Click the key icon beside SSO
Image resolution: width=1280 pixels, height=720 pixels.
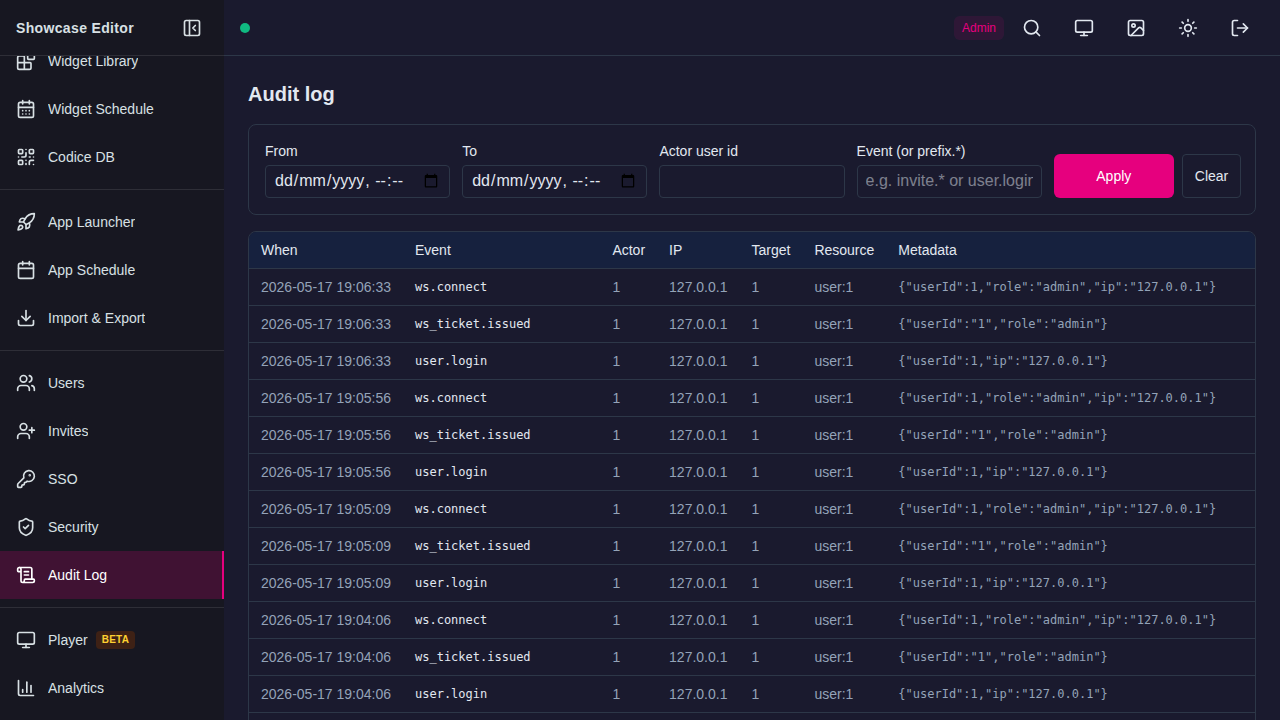point(26,479)
